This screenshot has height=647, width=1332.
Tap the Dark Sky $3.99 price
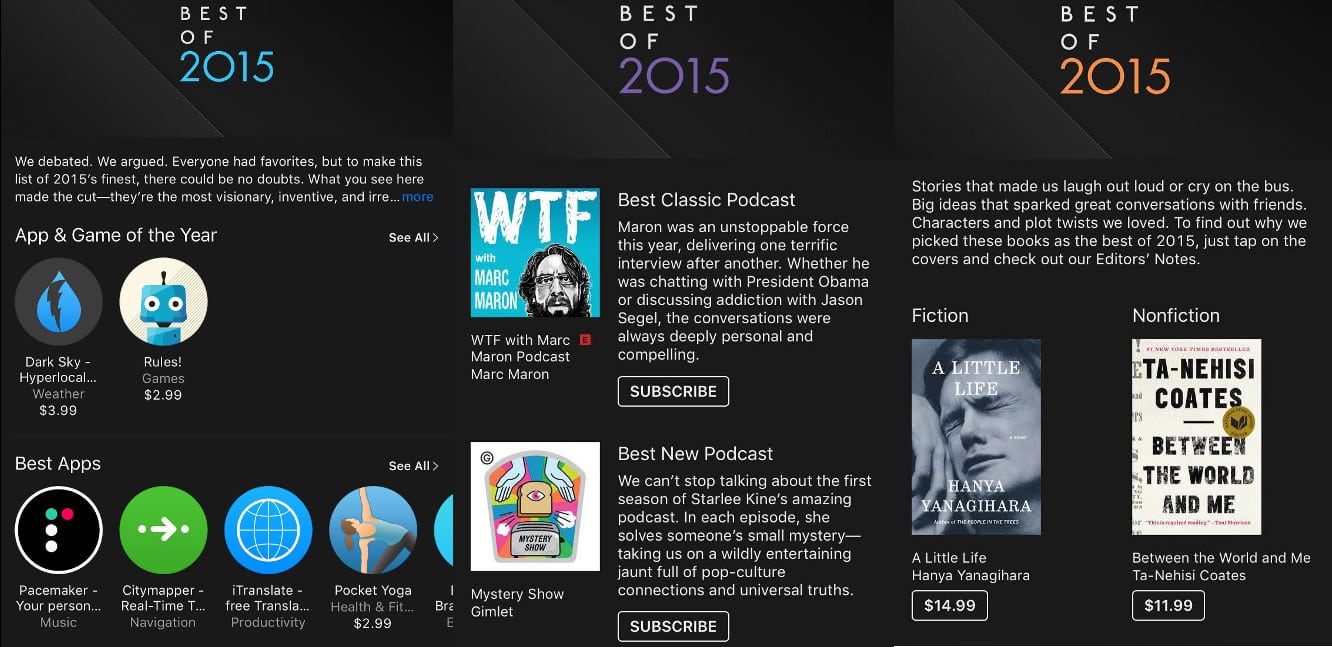[x=58, y=411]
